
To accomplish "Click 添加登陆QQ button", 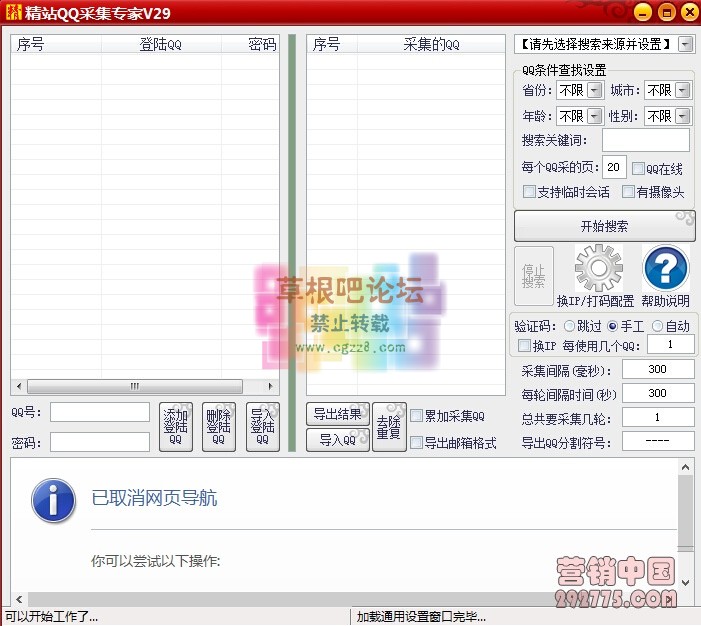I will coord(176,427).
